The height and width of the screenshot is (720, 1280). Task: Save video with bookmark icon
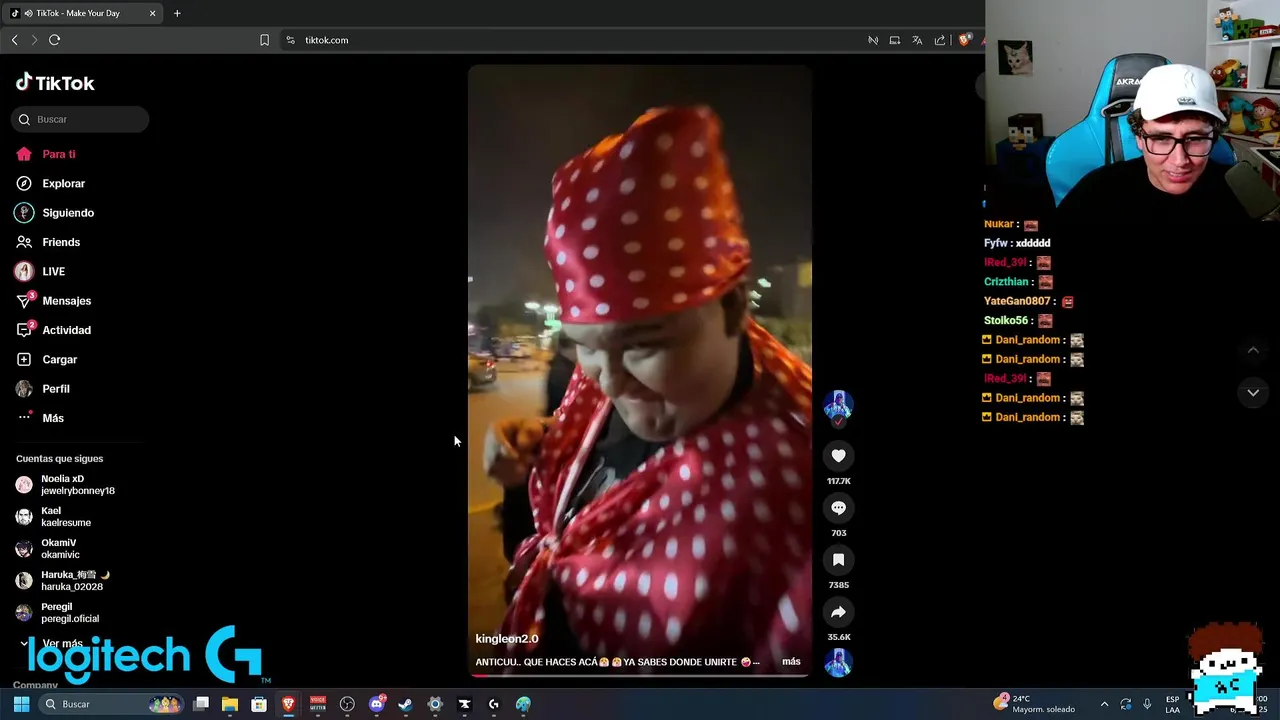pos(838,560)
